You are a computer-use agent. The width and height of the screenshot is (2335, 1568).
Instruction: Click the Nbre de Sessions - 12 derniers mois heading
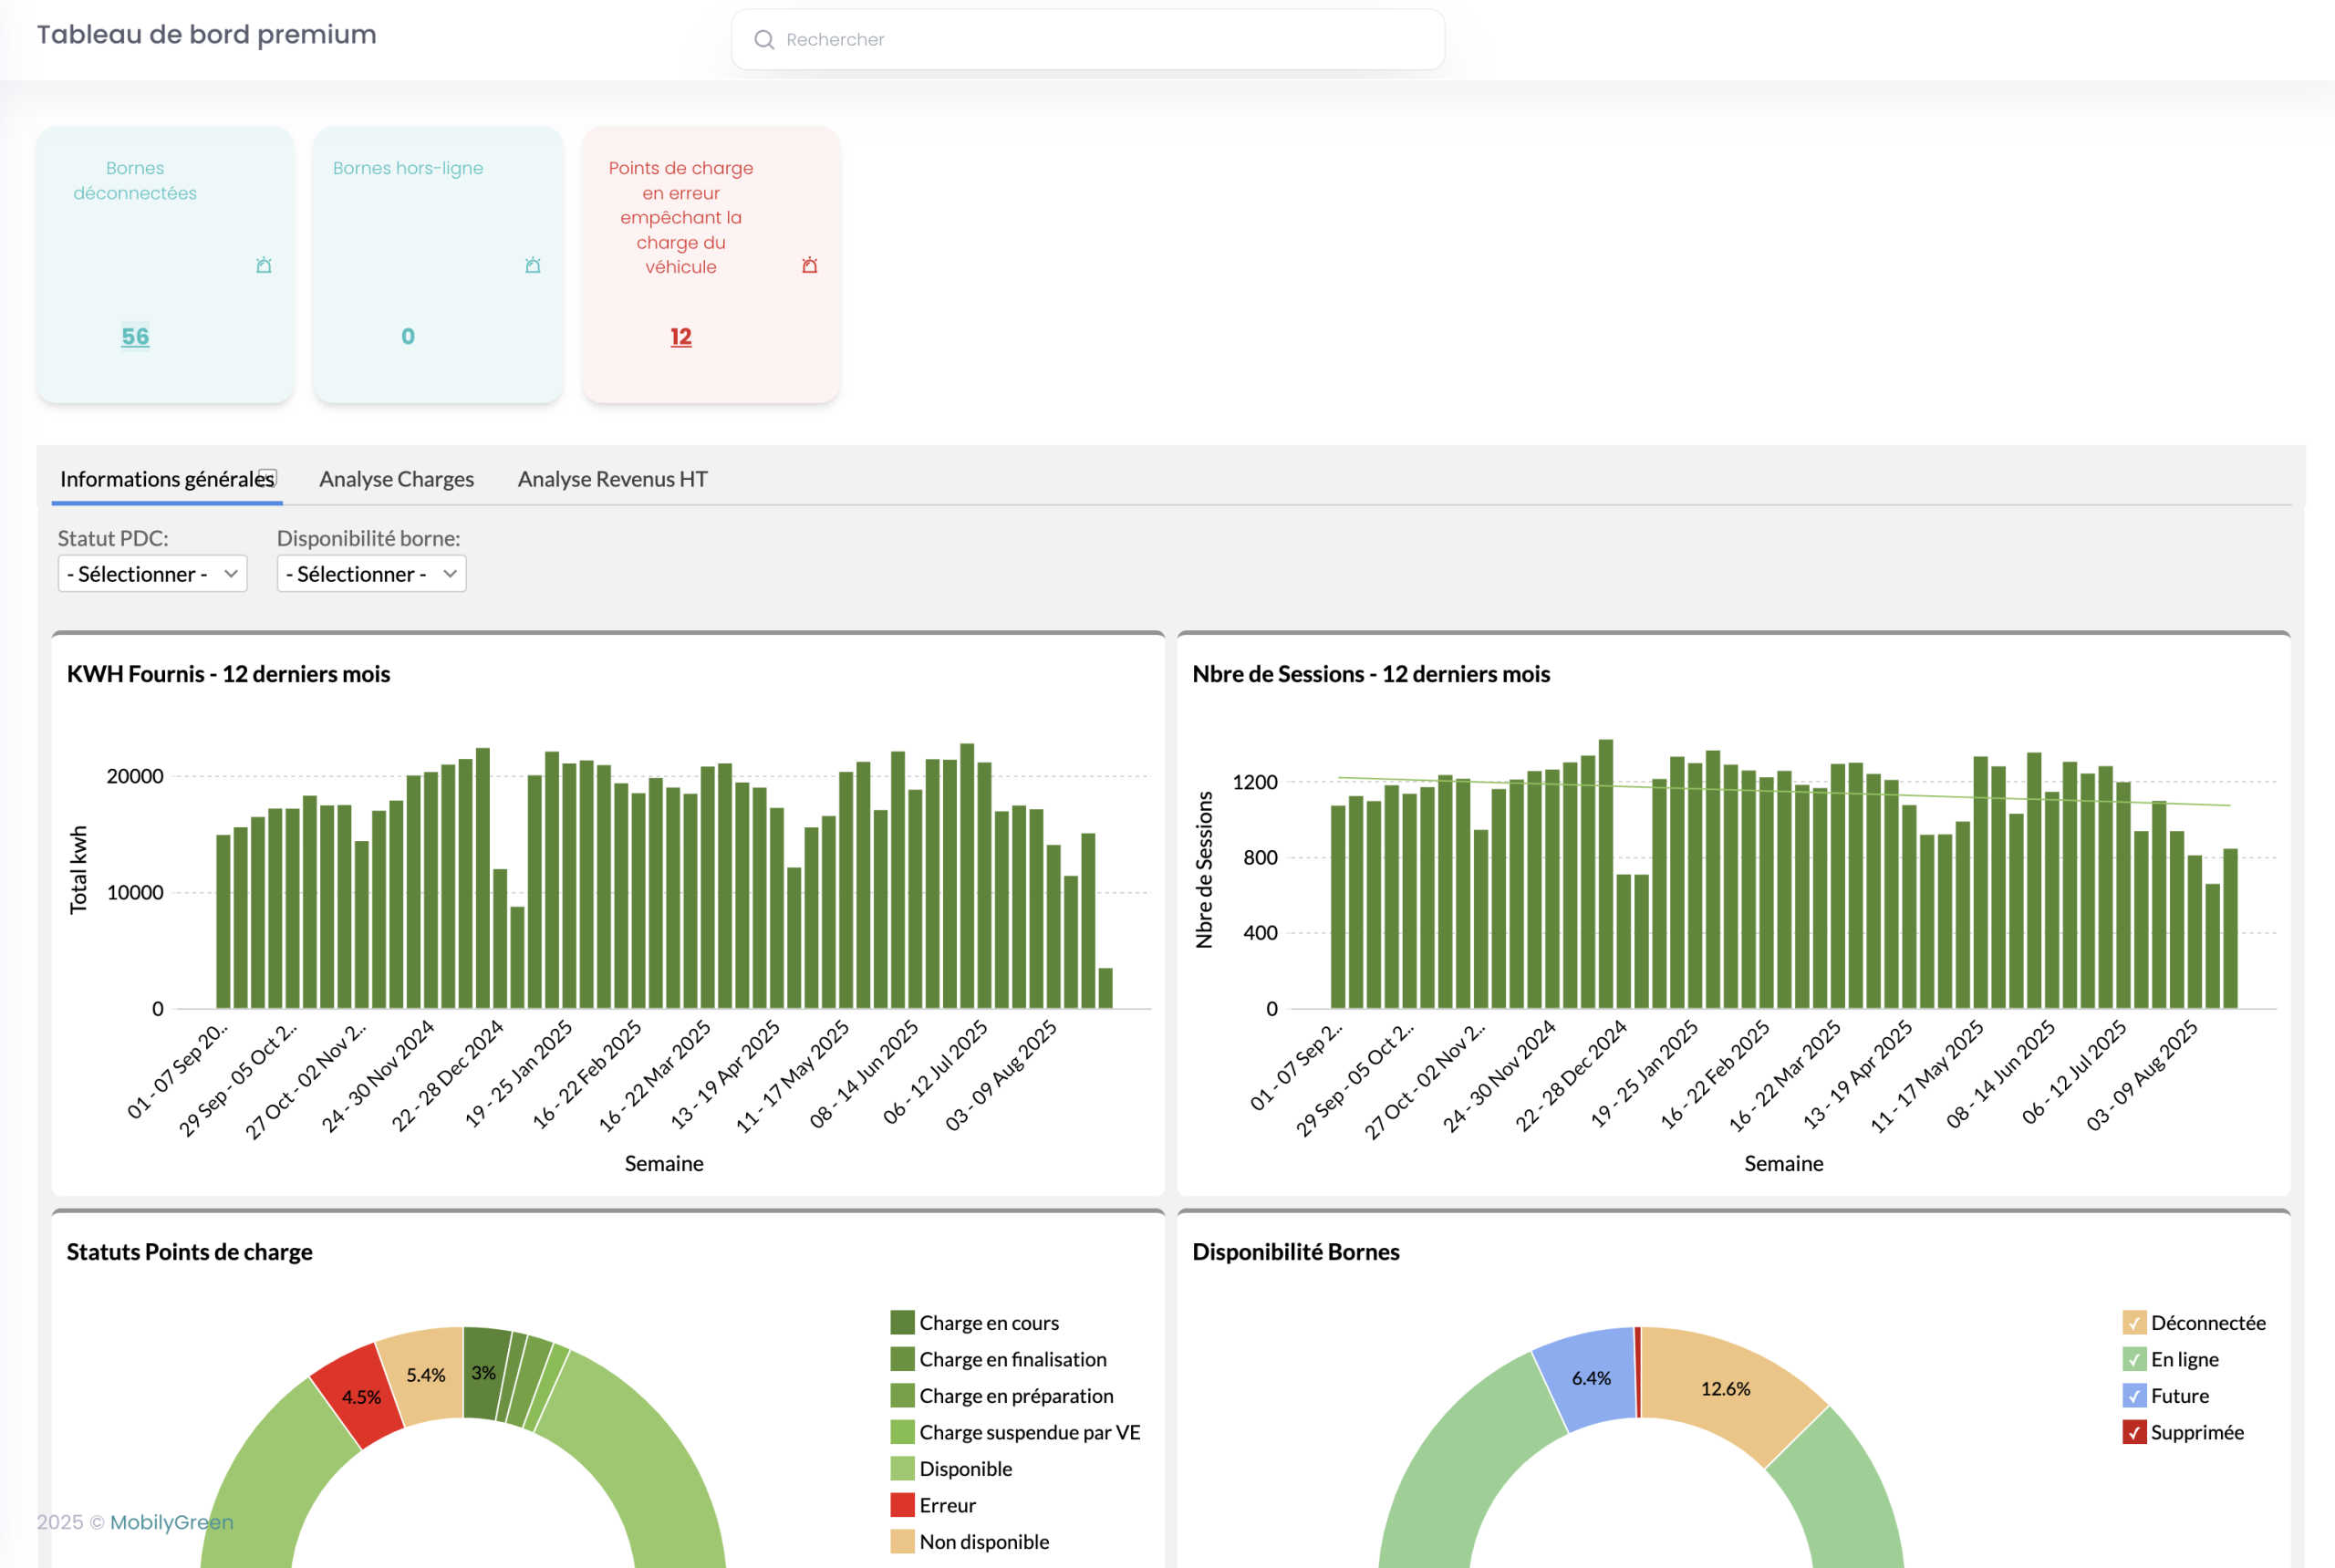[x=1371, y=674]
